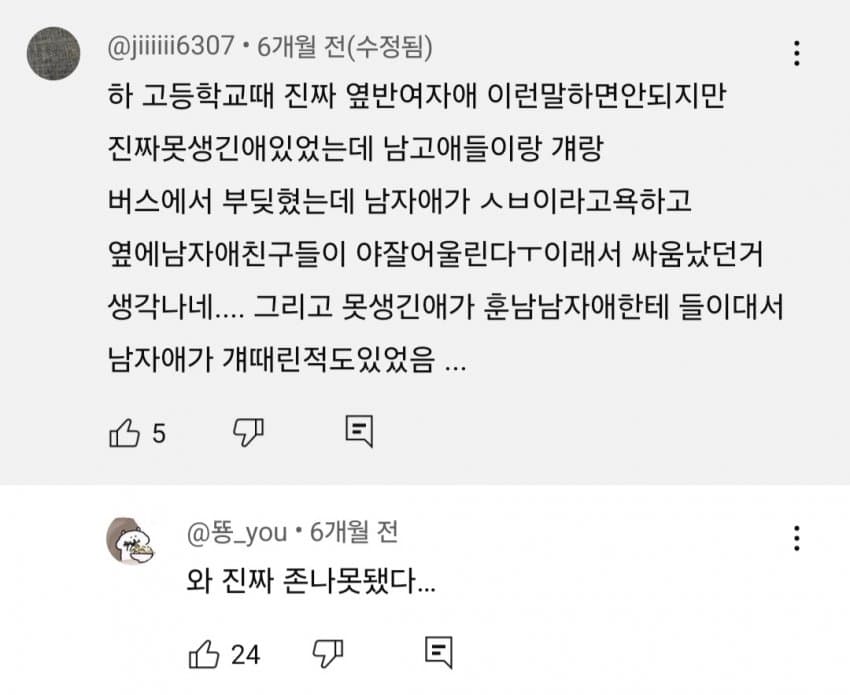Open reply box for @jiiiiii6307's comment

pos(359,432)
